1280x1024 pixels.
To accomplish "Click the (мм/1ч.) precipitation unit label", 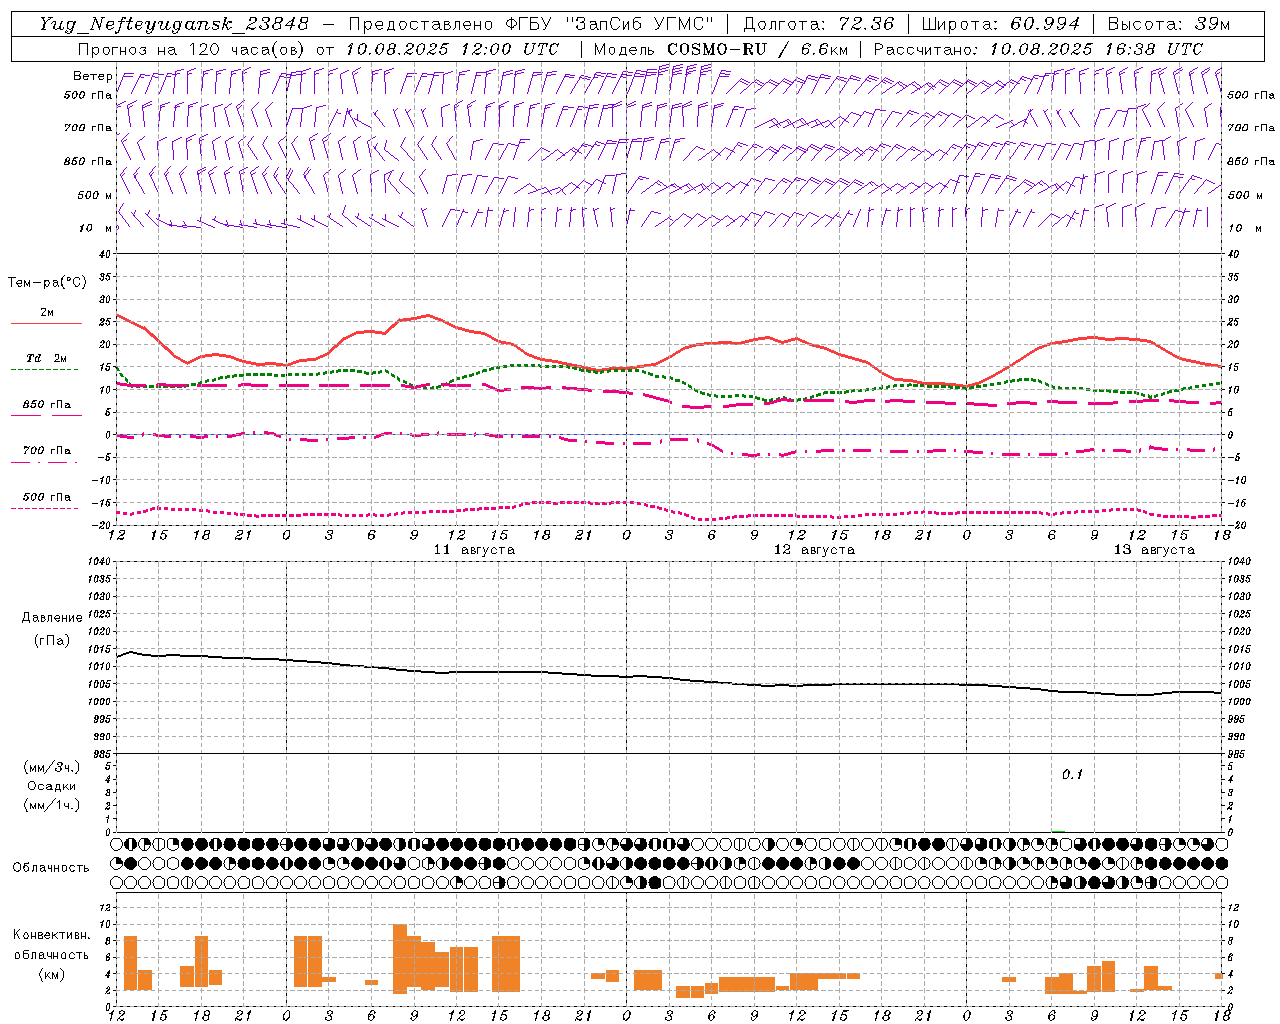I will (52, 805).
